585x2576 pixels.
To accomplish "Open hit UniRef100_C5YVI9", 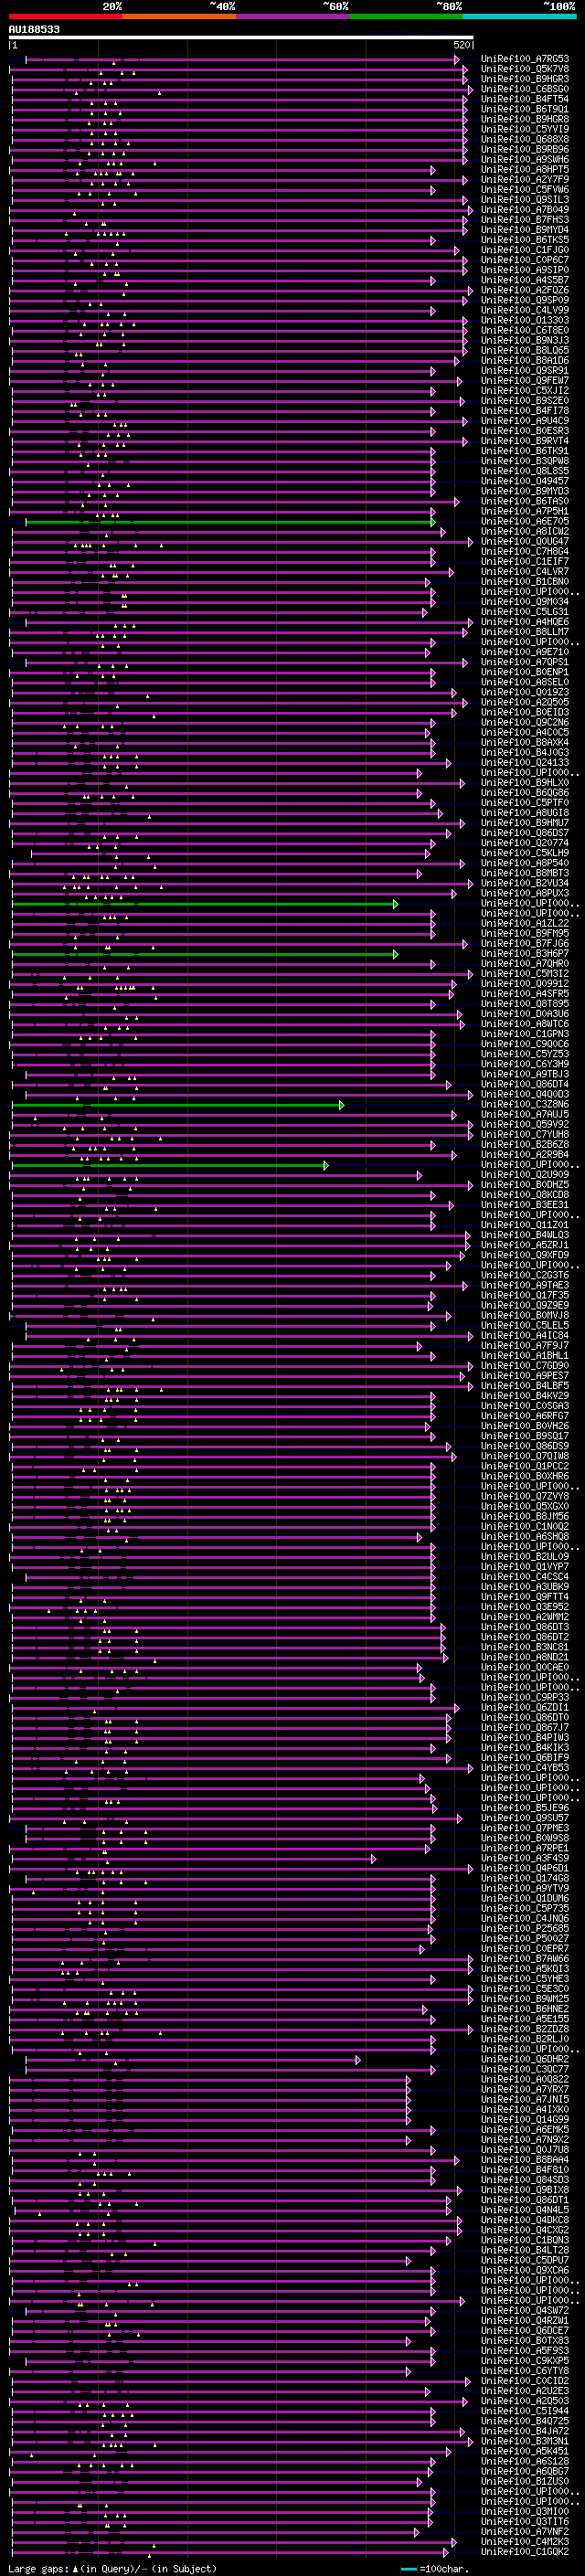I will (525, 129).
